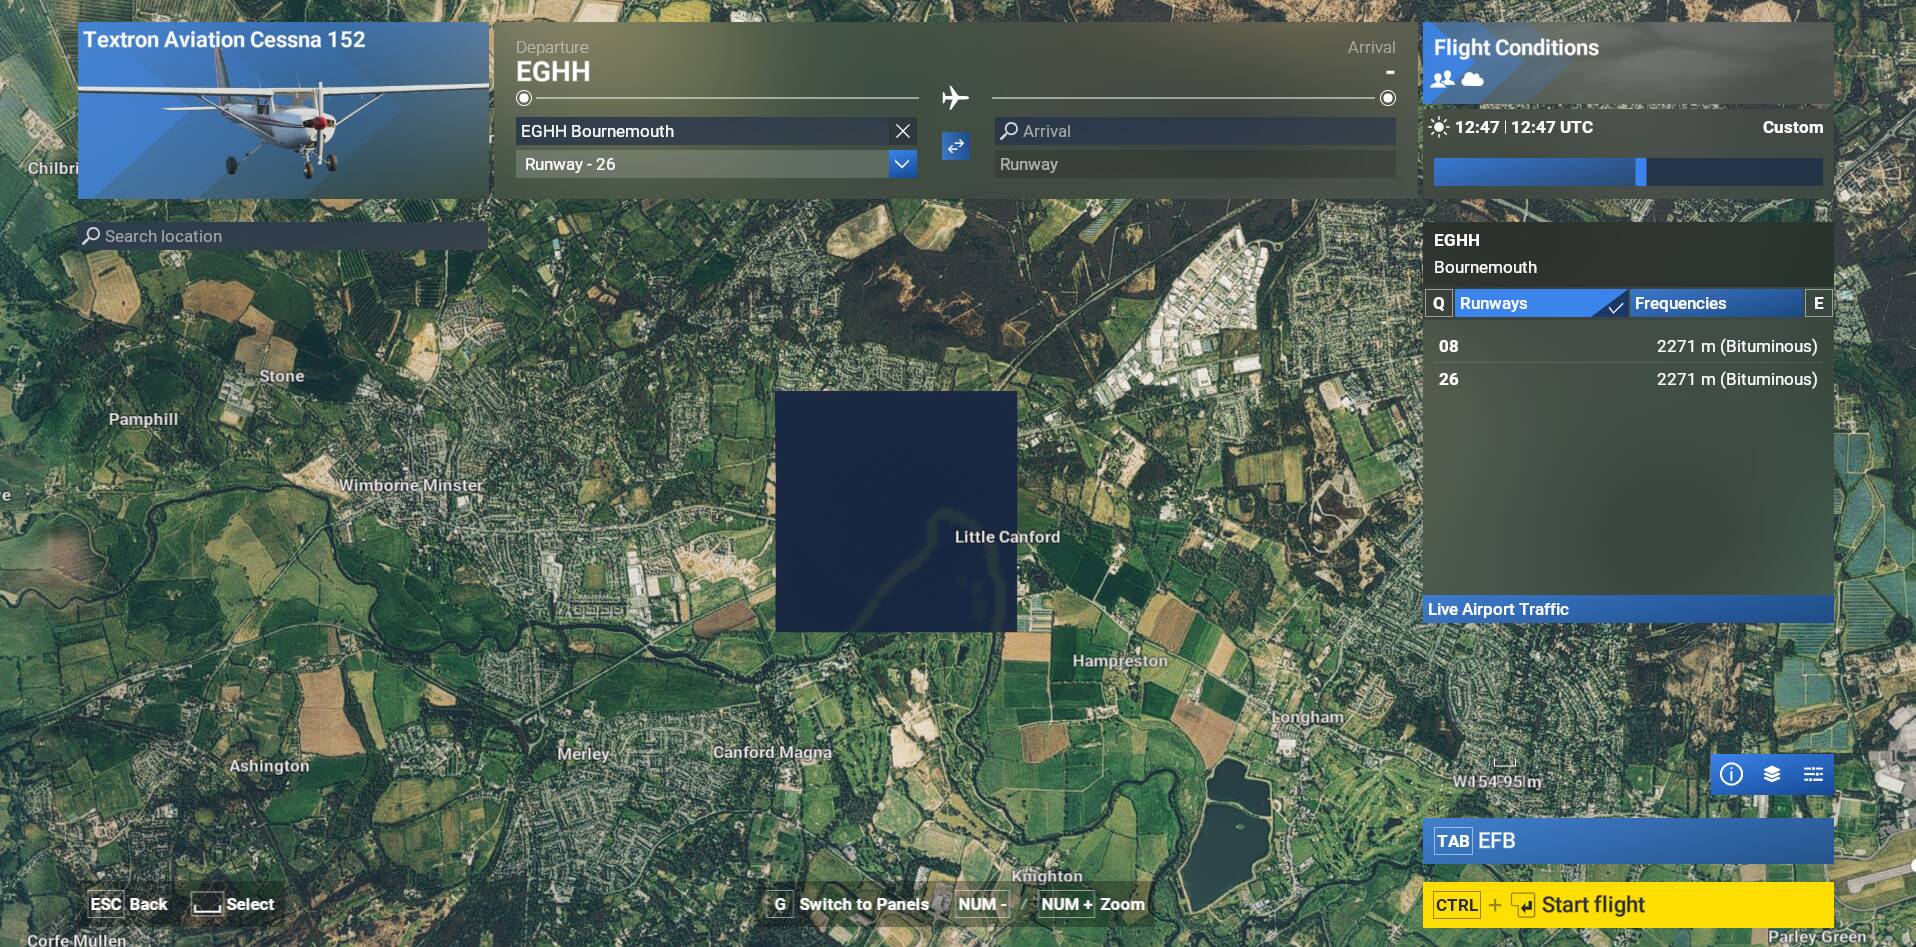Clear the EGHH Bournemouth departure field
This screenshot has width=1916, height=947.
pos(902,131)
